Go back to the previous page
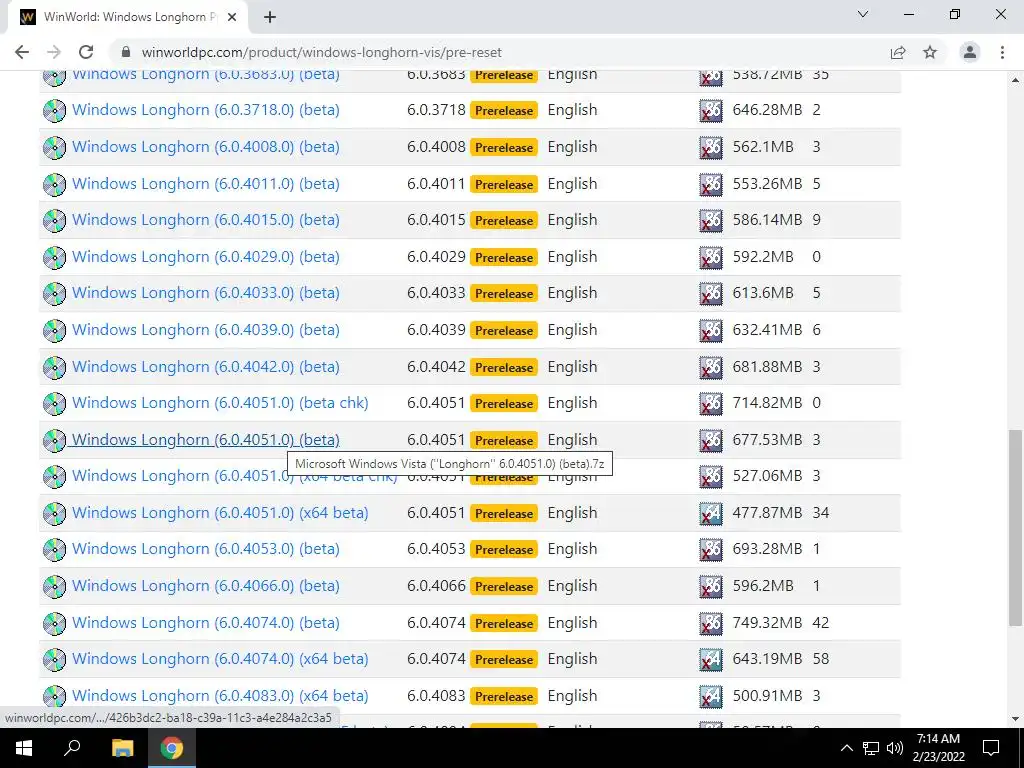The image size is (1024, 768). pos(22,52)
